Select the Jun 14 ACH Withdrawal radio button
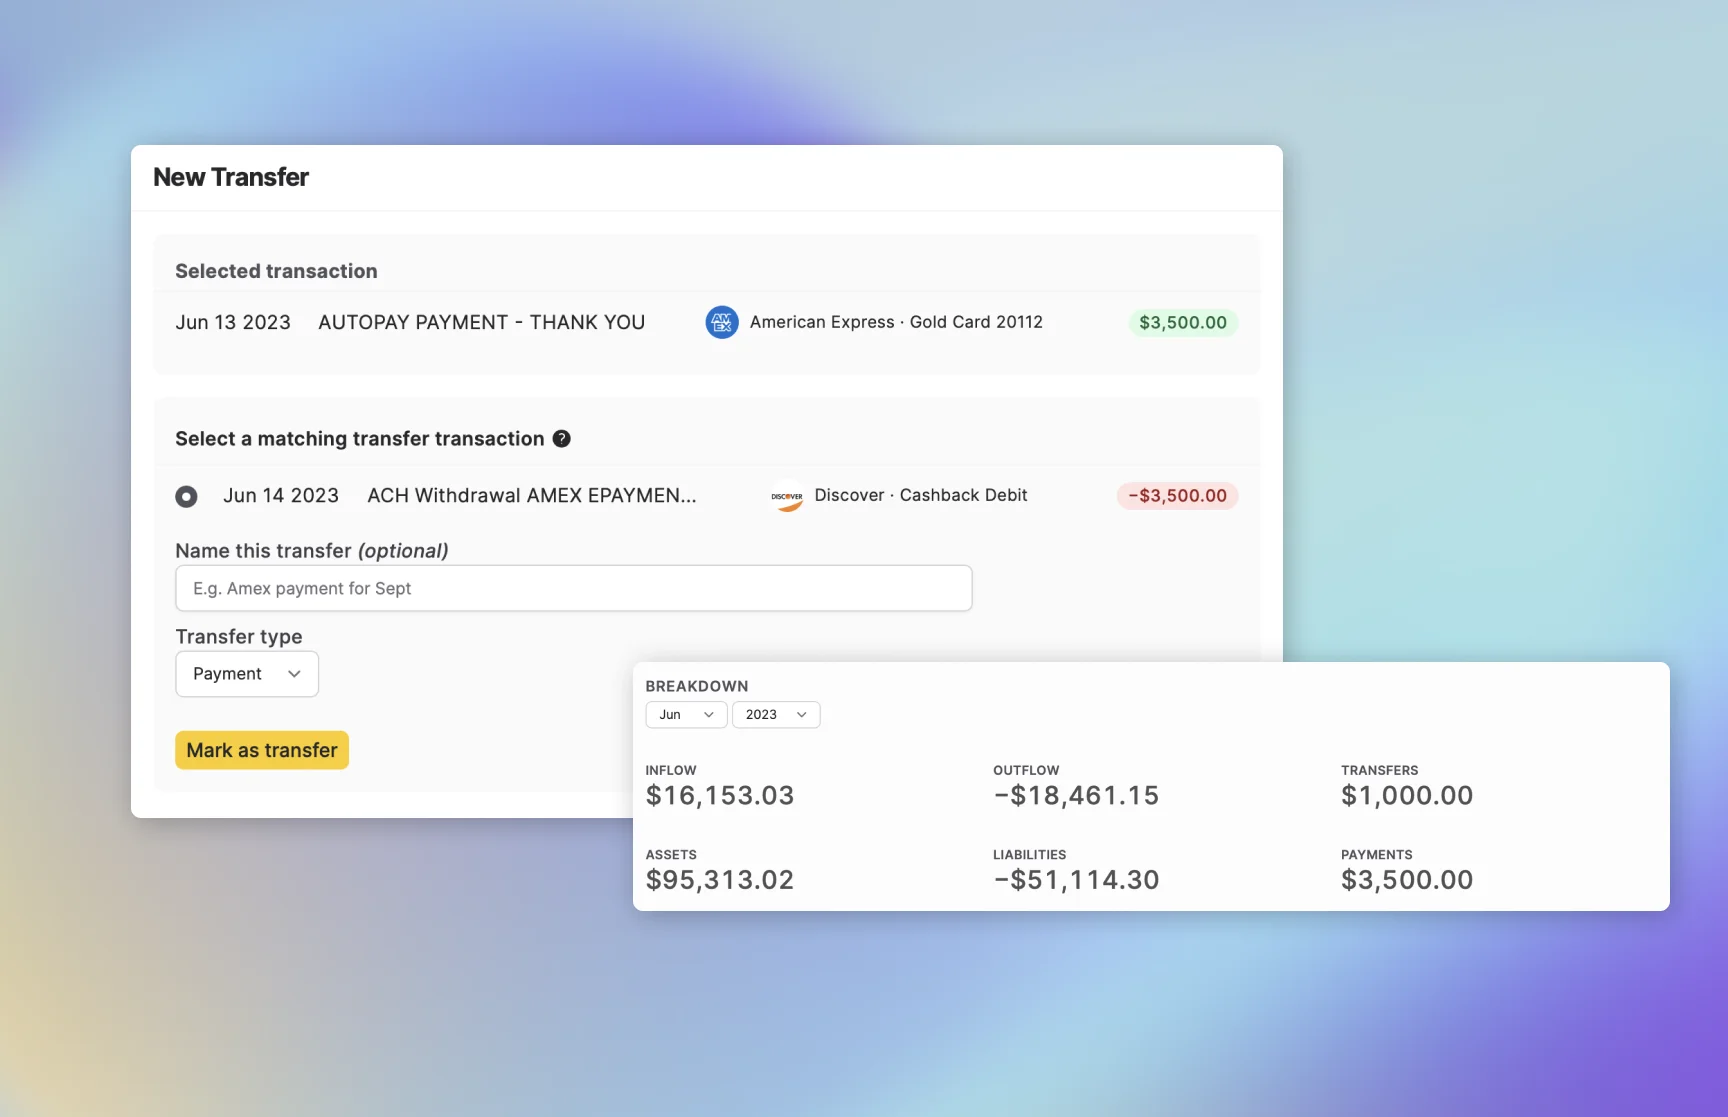The width and height of the screenshot is (1728, 1117). 187,496
